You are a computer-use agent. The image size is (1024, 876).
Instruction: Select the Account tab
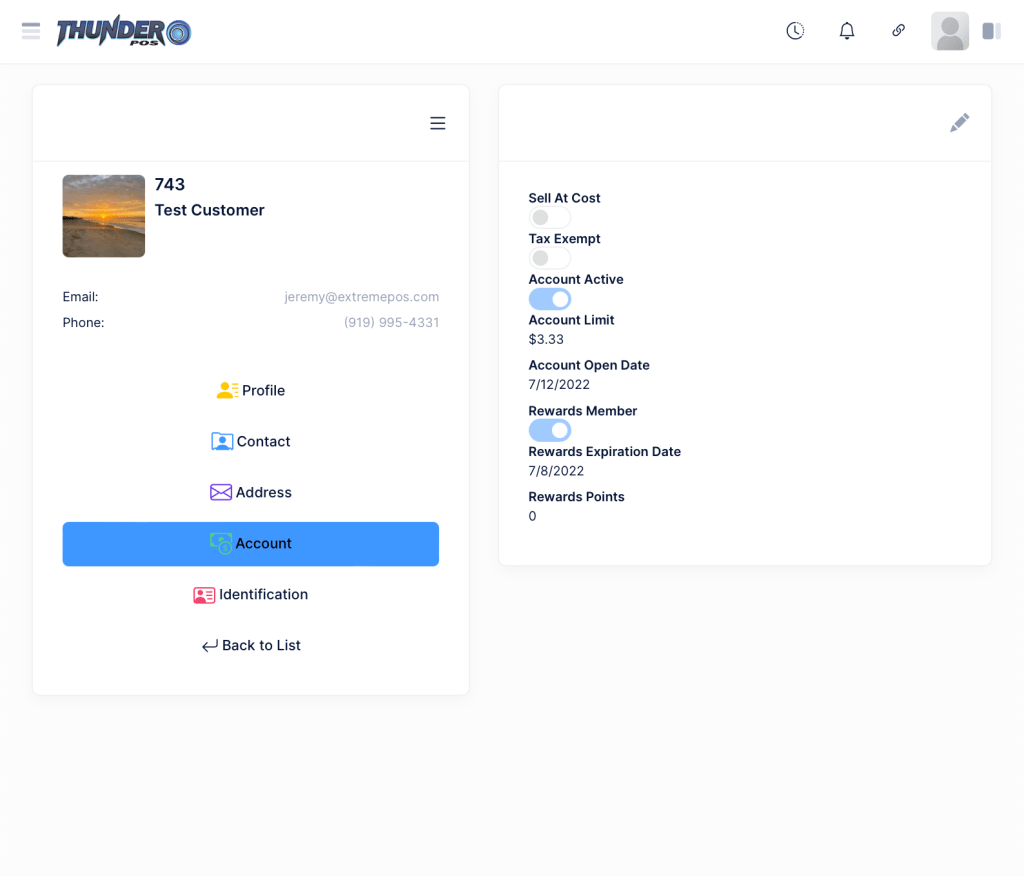click(251, 543)
